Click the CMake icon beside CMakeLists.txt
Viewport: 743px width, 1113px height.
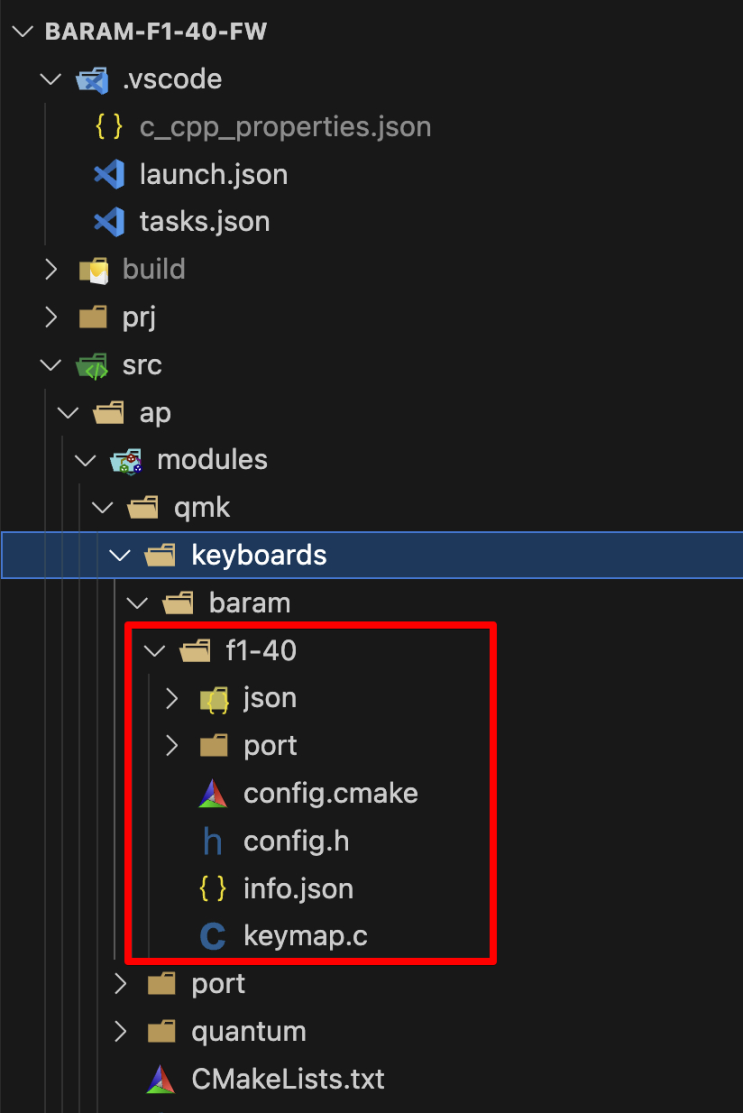click(x=161, y=1079)
